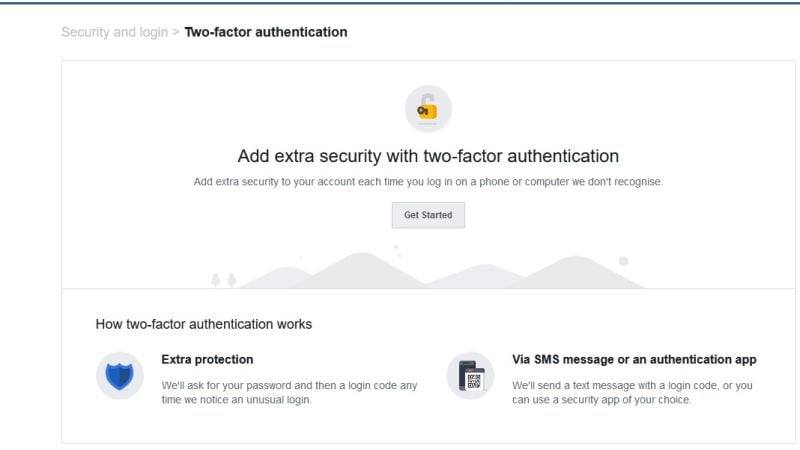This screenshot has width=800, height=450.
Task: Click the breadcrumb arrow separator
Action: [176, 32]
